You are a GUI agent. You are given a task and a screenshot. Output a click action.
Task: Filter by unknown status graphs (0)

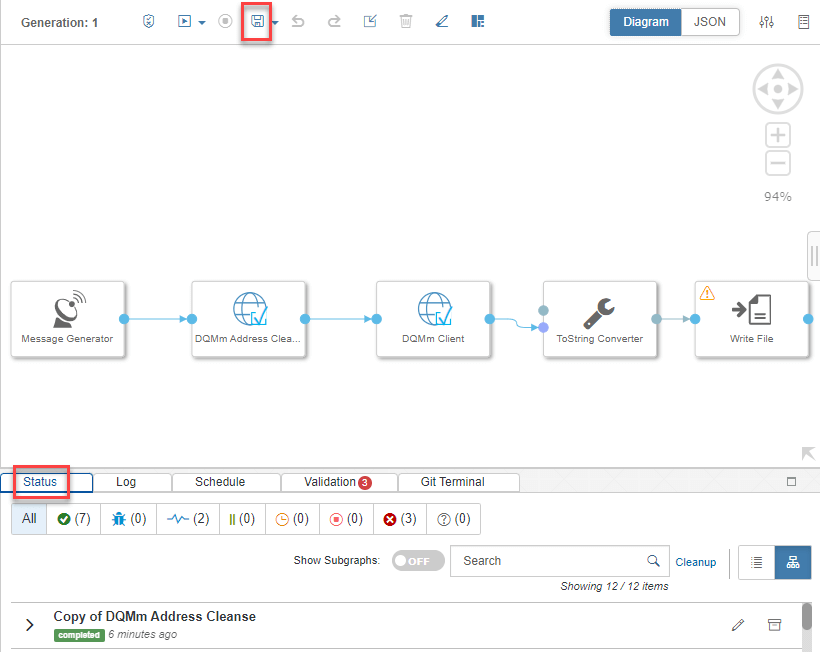tap(453, 519)
